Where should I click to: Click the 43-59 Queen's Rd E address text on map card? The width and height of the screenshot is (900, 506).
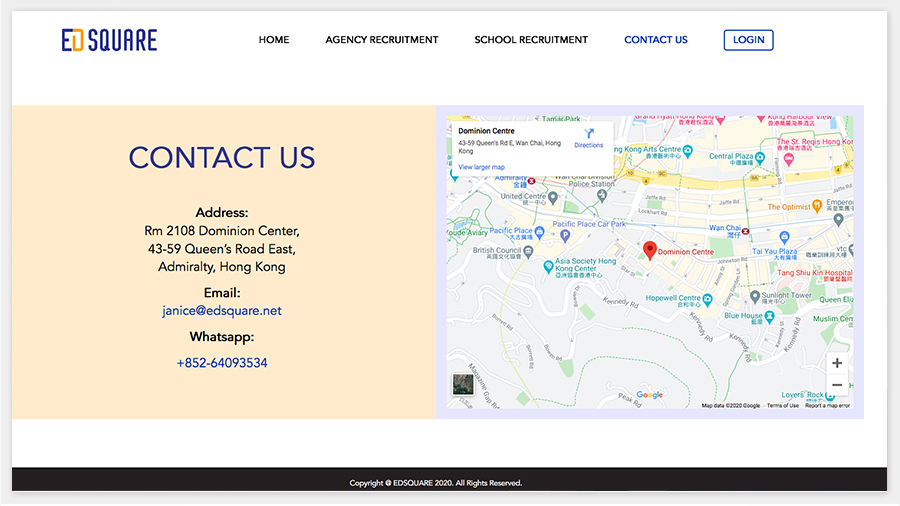[510, 147]
